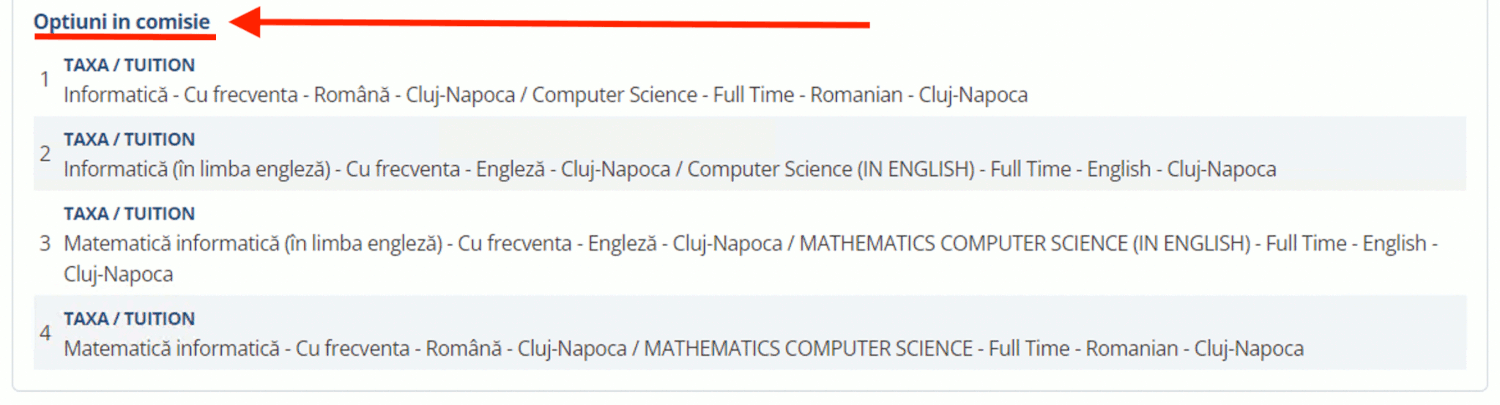Click "MATHEMATICS COMPUTER SCIENCE (IN ENGLISH)" text

(x=1025, y=244)
